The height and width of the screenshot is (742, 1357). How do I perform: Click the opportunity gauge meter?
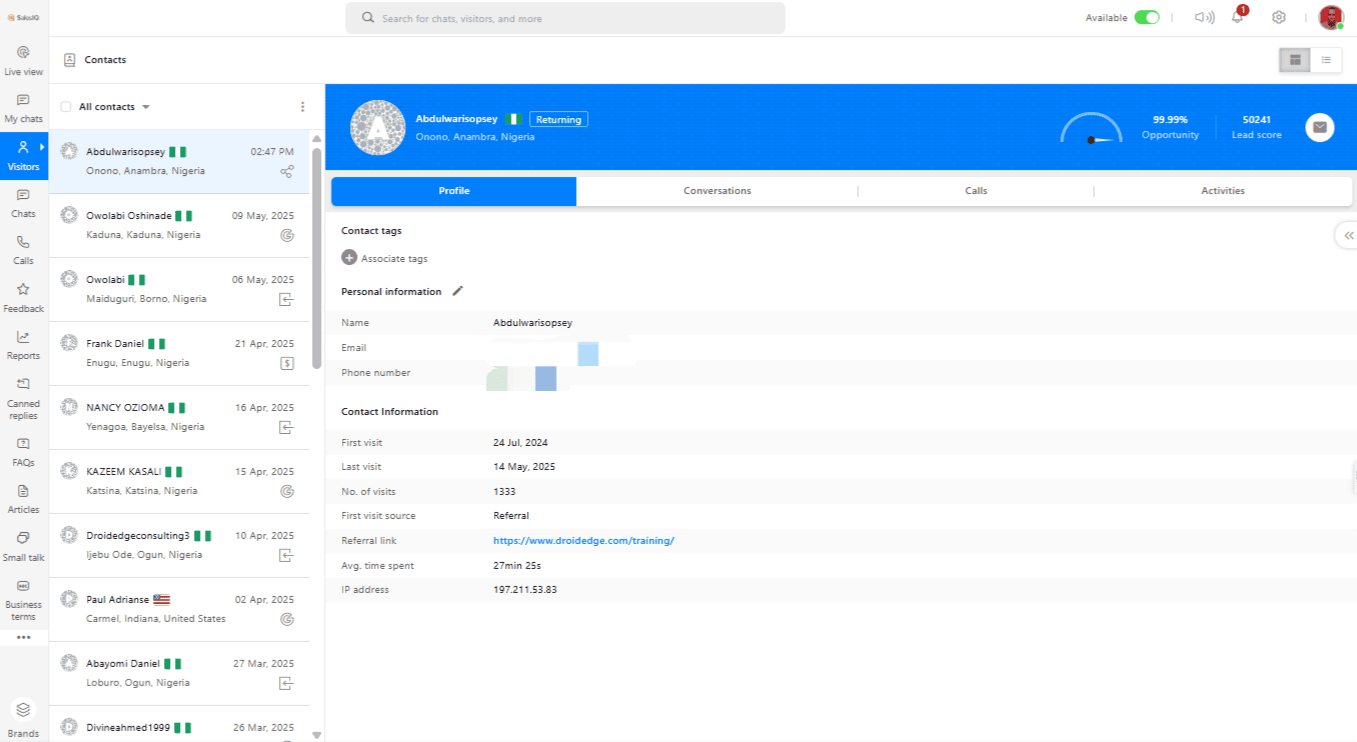(x=1092, y=128)
